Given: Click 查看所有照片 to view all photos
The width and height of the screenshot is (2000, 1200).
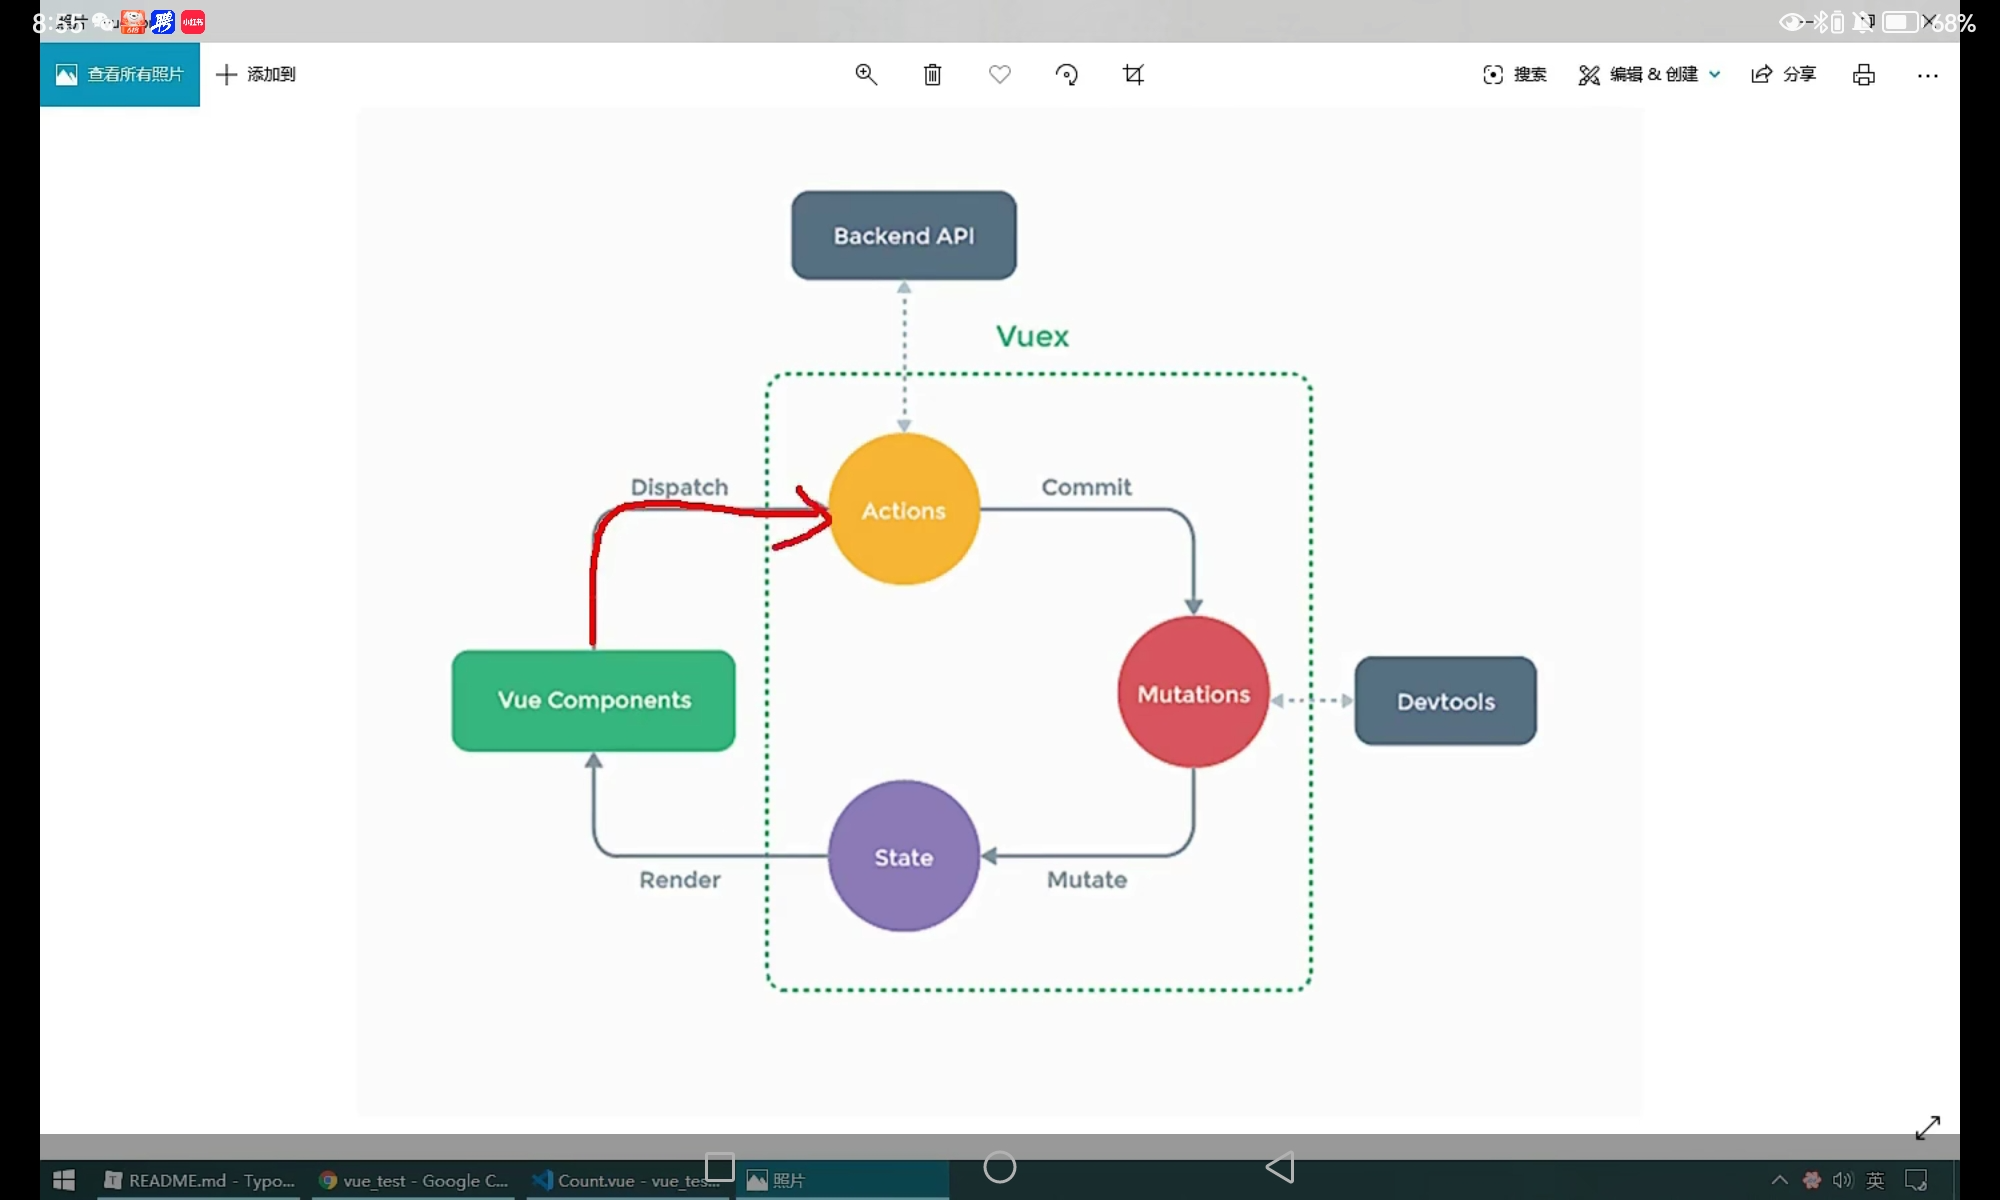Looking at the screenshot, I should coord(120,75).
